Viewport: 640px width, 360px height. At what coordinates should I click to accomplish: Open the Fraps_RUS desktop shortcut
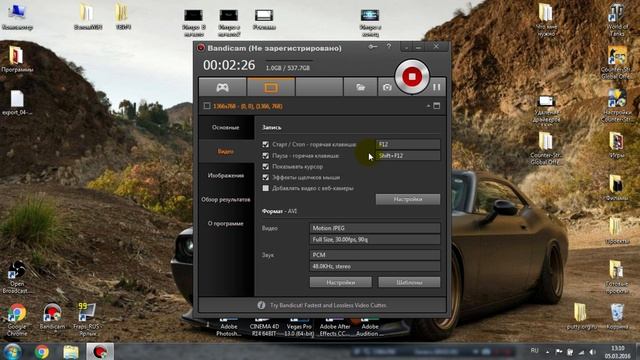pos(87,320)
